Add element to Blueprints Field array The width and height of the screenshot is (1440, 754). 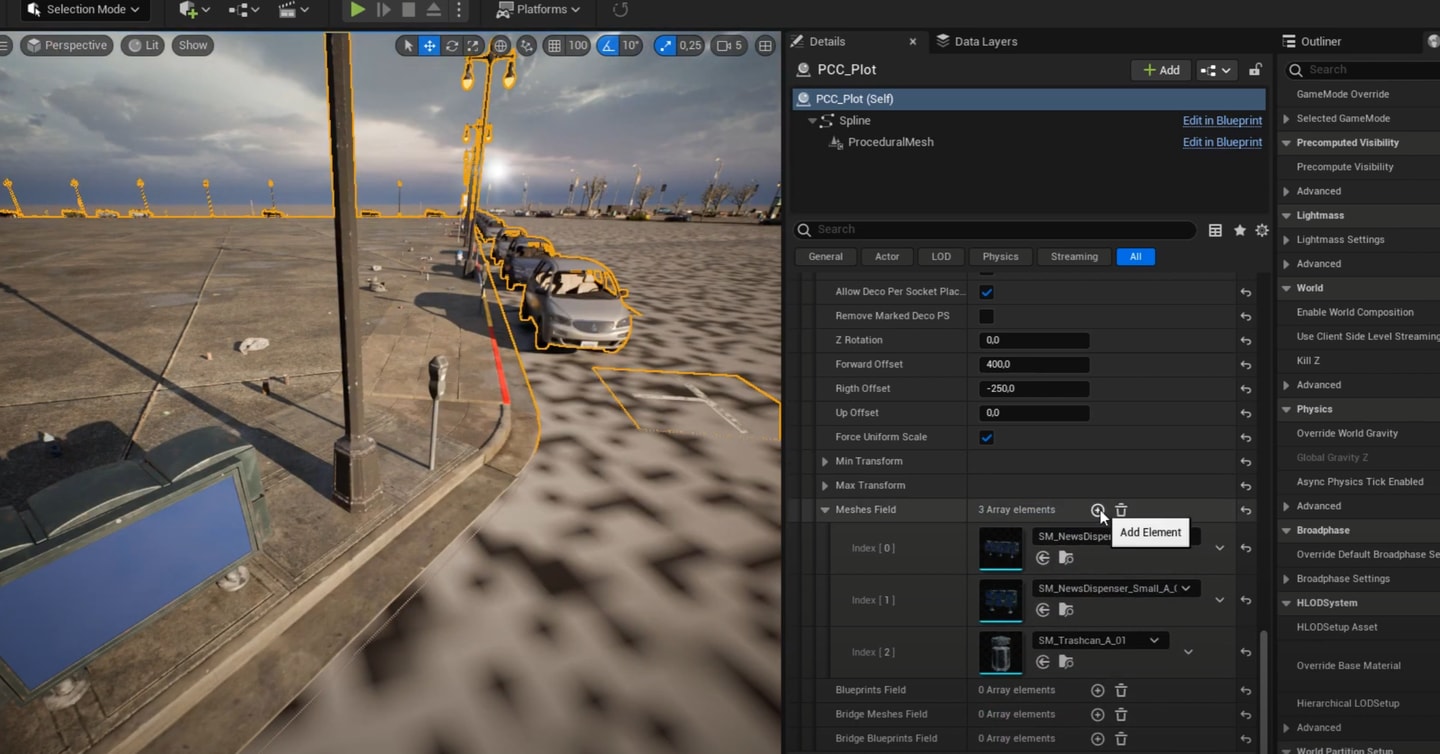pos(1097,690)
